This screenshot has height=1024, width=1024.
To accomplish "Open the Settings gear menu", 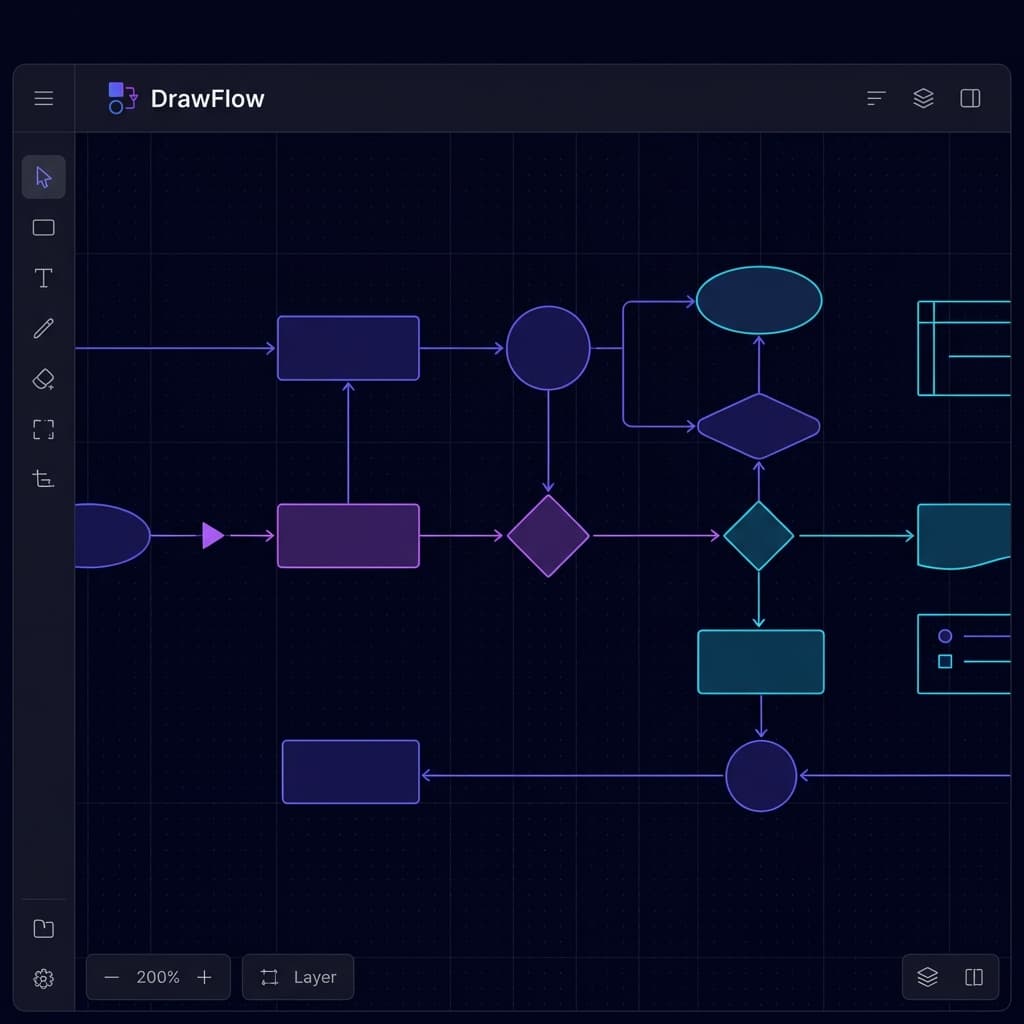I will coord(43,978).
